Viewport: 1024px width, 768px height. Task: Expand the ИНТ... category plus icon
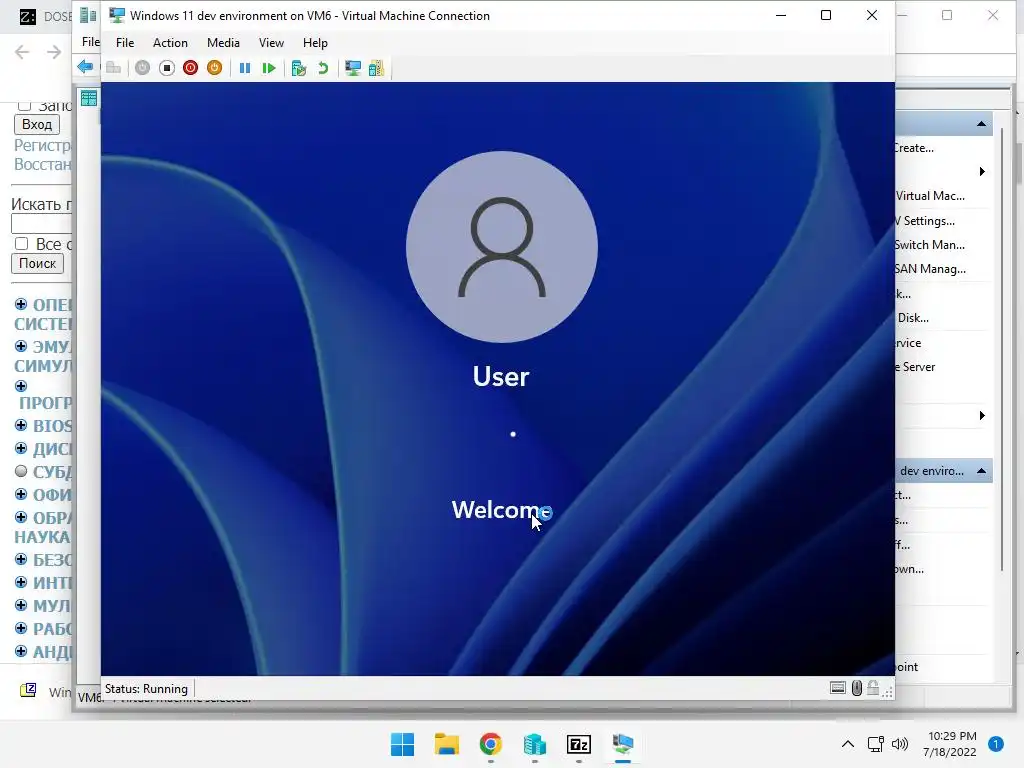tap(21, 582)
